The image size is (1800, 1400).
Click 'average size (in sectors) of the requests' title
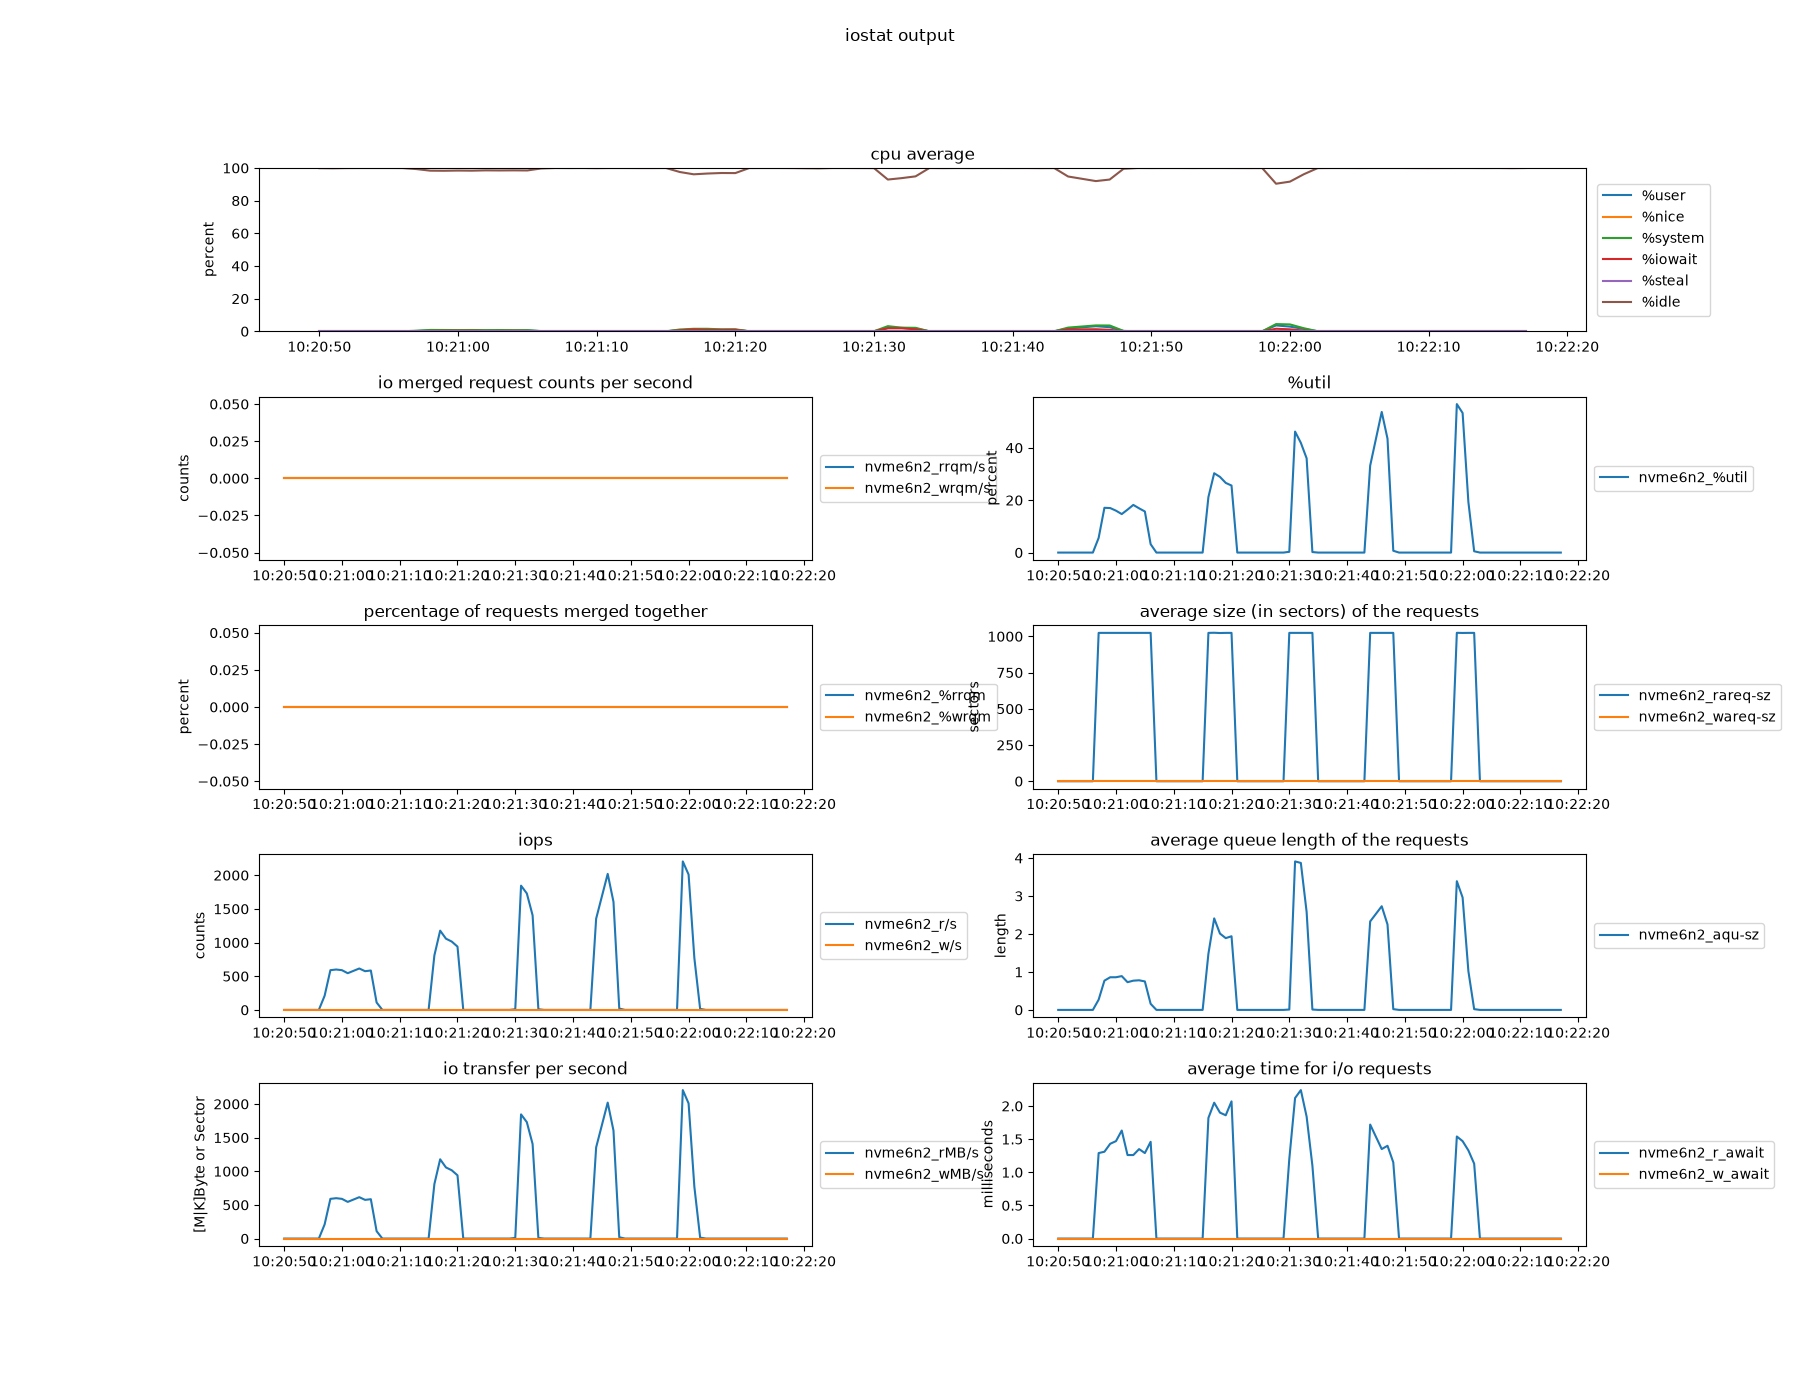tap(1309, 612)
